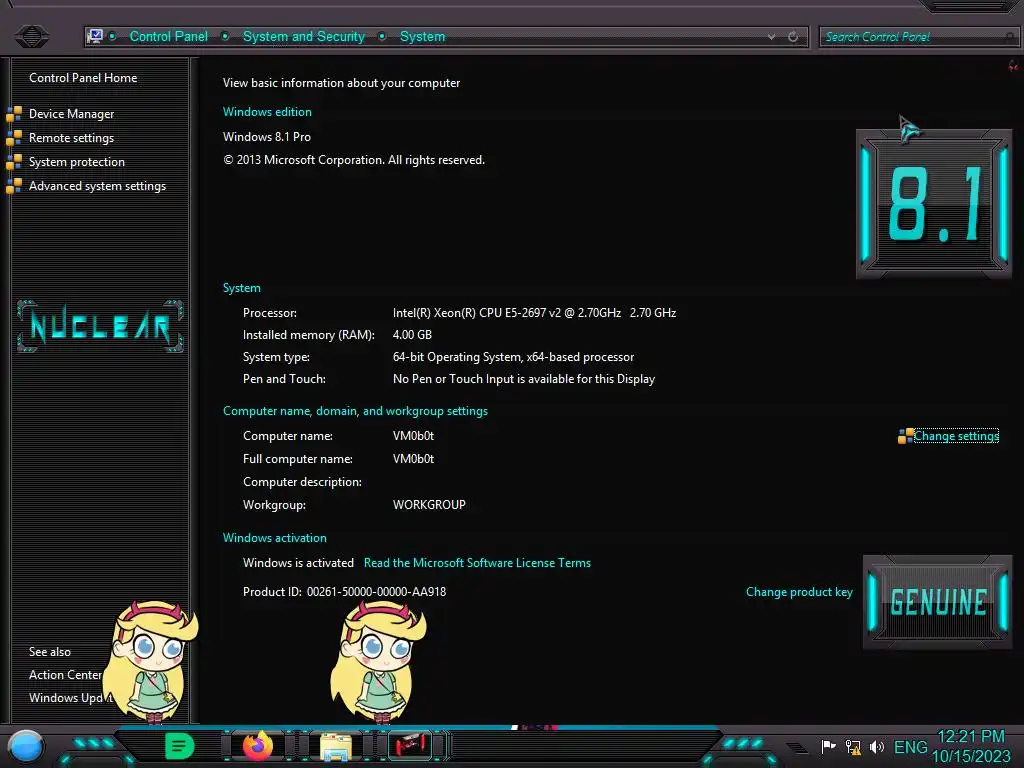The height and width of the screenshot is (768, 1024).
Task: Open Device Manager from the sidebar
Action: (x=71, y=114)
